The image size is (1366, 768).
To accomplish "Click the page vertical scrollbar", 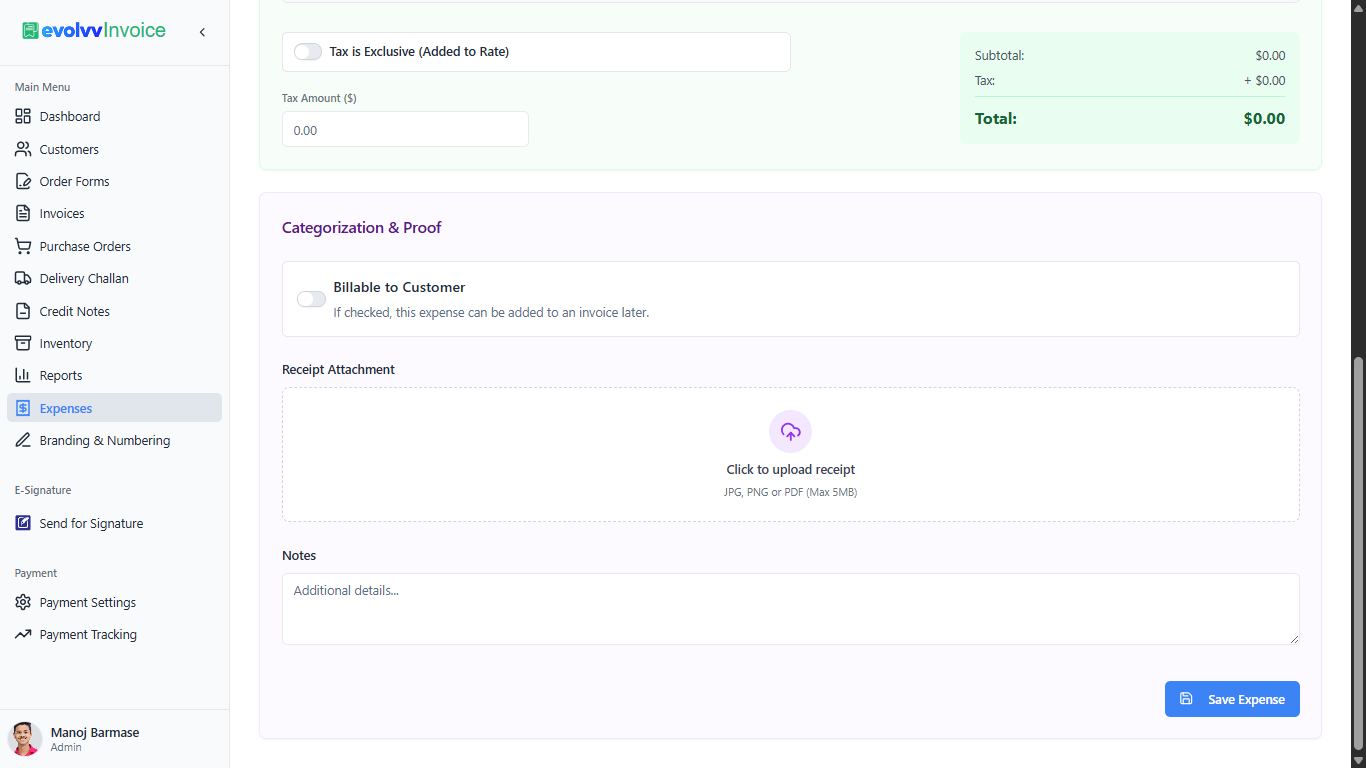I will (x=1357, y=555).
